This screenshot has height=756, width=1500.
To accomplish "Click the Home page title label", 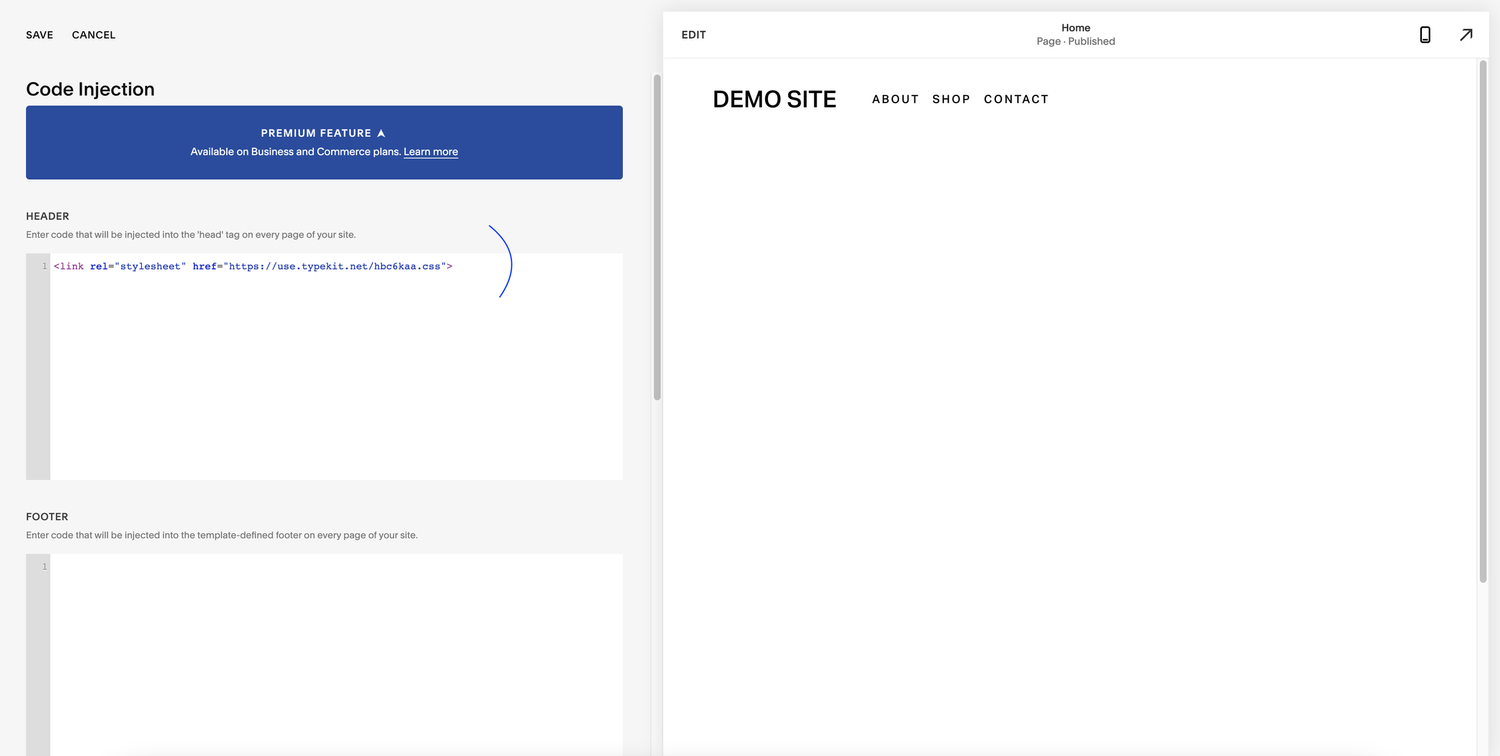I will click(1075, 27).
